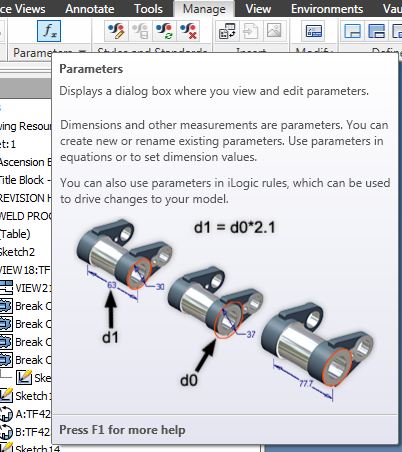Open the Tools ribbon tab
Viewport: 402px width, 452px height.
click(148, 9)
